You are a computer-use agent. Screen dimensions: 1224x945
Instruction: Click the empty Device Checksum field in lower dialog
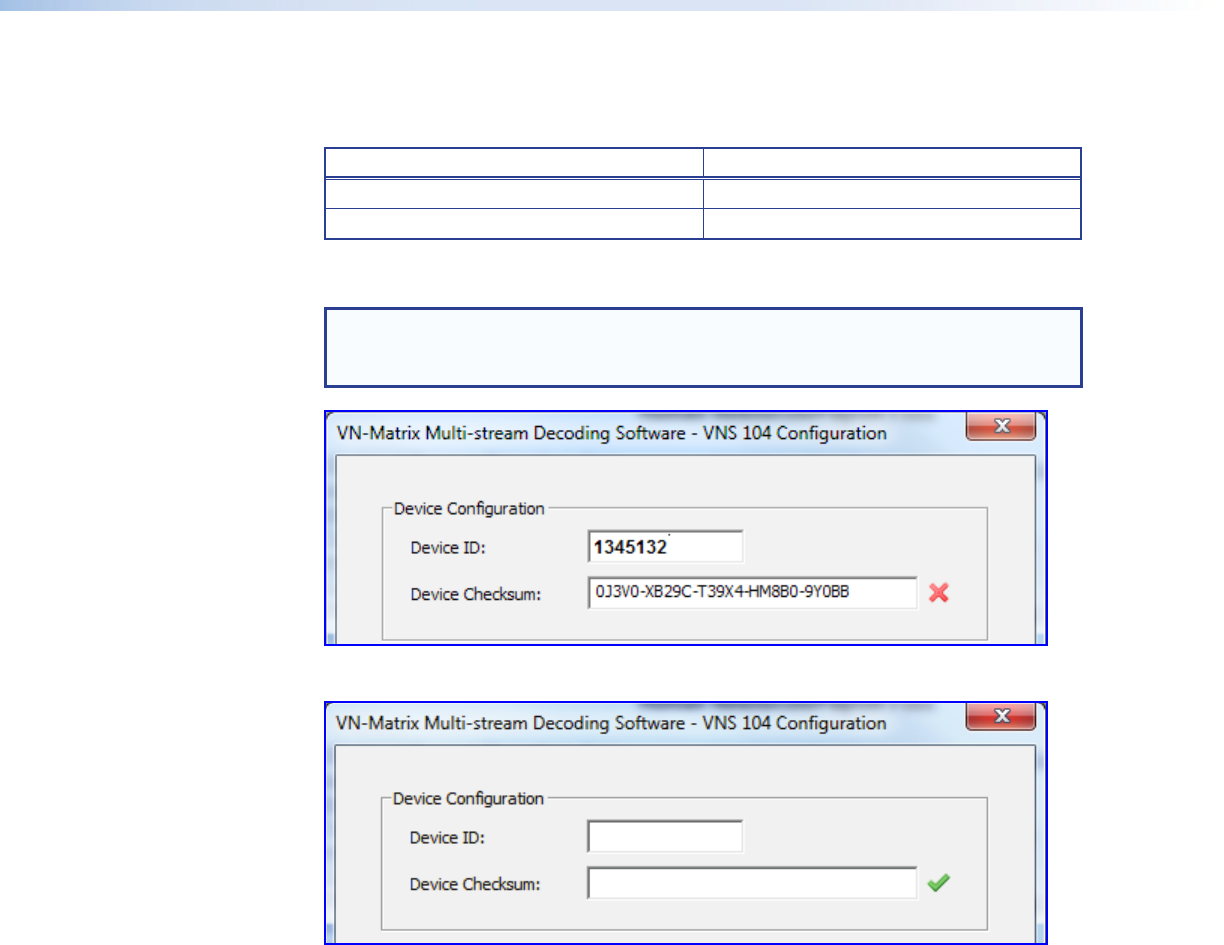point(752,884)
